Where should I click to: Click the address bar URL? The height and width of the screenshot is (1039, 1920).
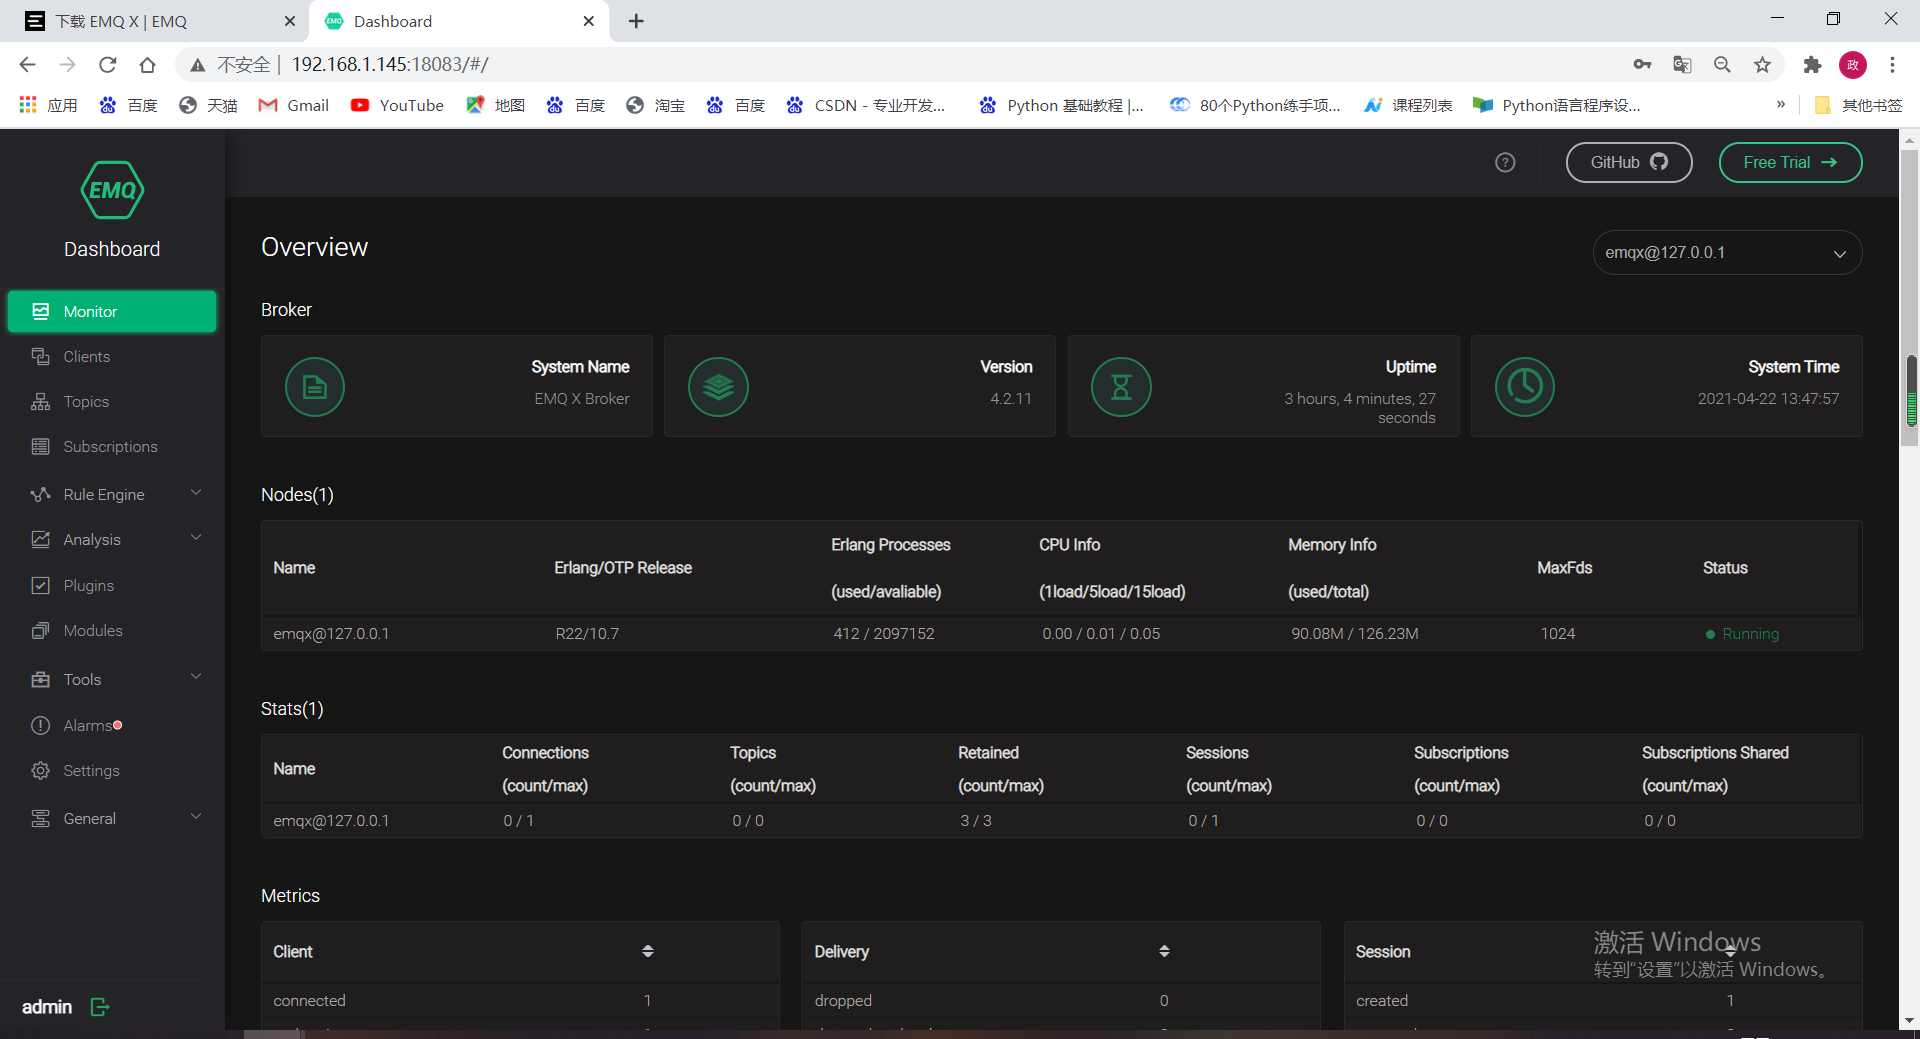tap(389, 65)
